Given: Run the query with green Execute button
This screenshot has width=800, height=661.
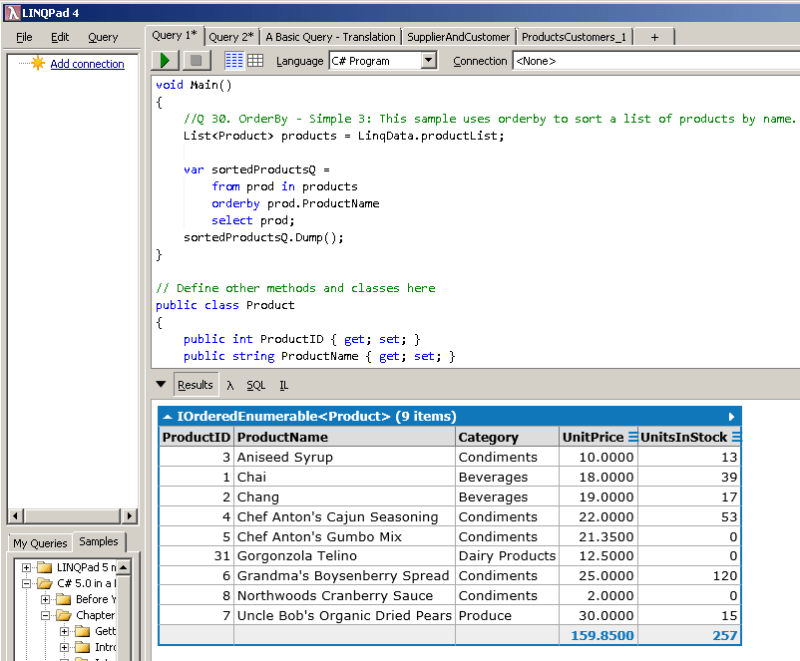Looking at the screenshot, I should [x=165, y=61].
